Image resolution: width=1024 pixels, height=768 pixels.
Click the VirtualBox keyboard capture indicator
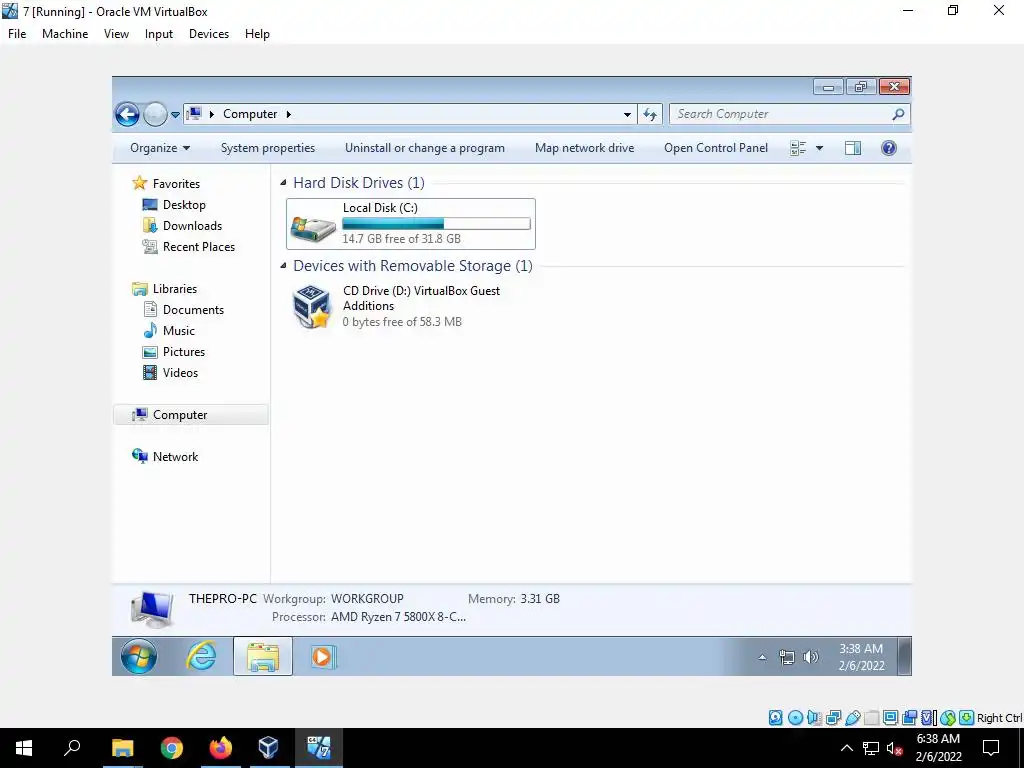967,718
